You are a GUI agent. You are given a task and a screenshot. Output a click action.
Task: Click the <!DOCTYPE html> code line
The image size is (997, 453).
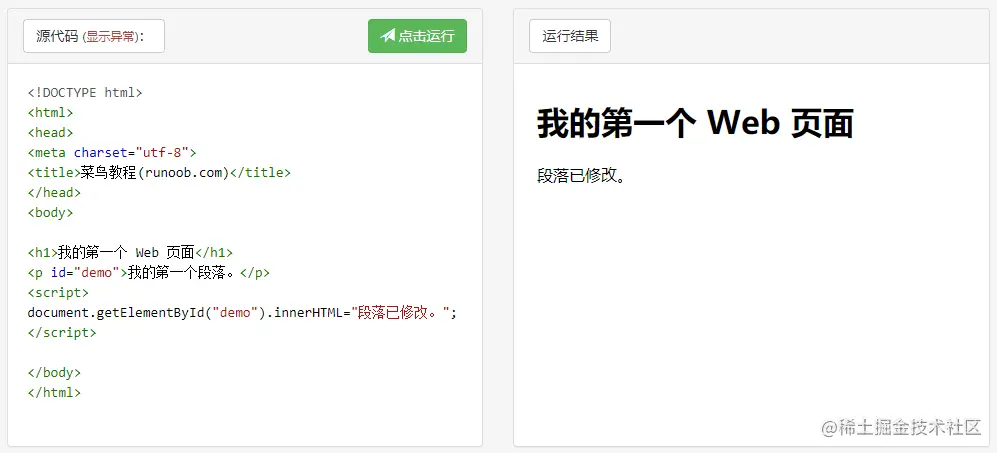[85, 93]
